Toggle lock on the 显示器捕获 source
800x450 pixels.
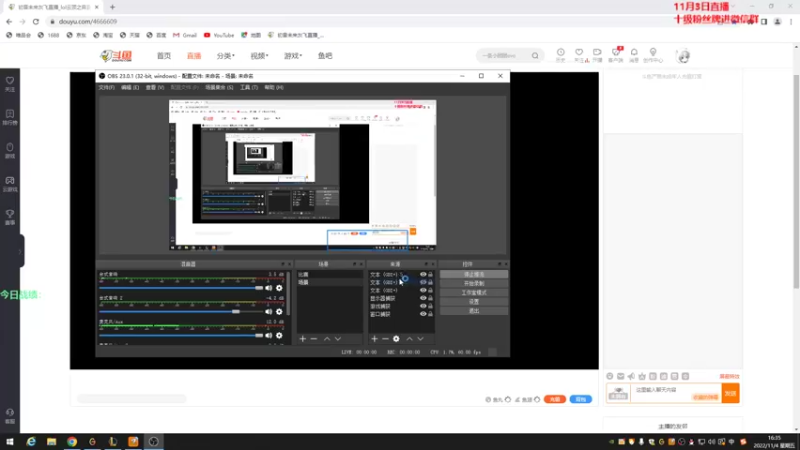[430, 298]
